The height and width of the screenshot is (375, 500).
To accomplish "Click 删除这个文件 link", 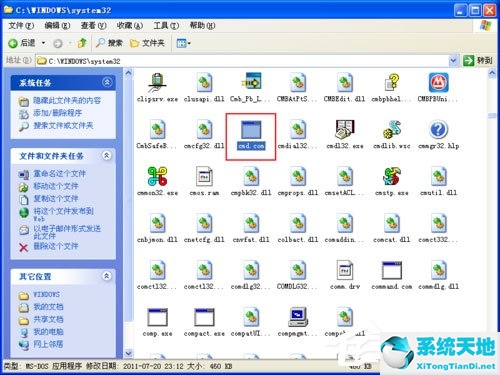I will (x=56, y=246).
